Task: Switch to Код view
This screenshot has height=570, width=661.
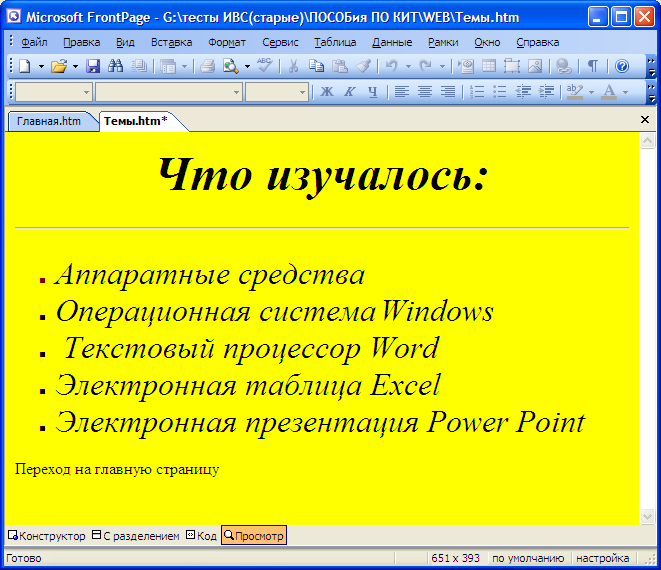Action: click(202, 536)
